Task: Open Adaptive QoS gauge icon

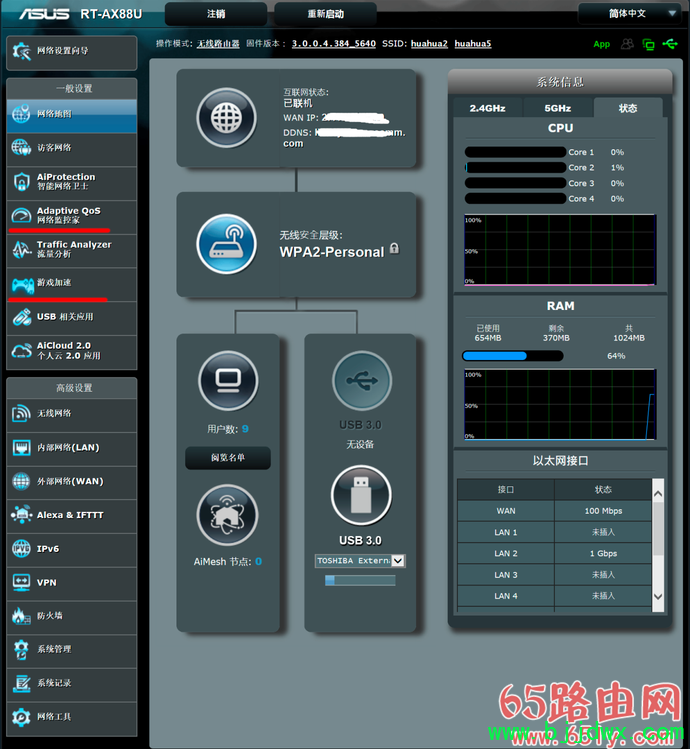Action: point(21,215)
